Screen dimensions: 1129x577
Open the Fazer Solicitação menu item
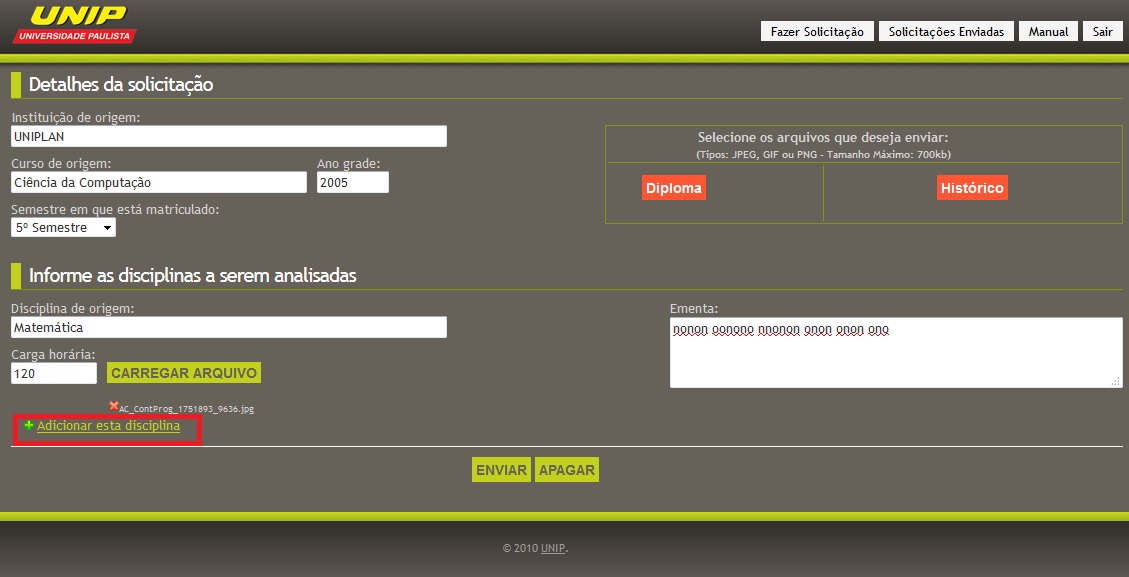(x=817, y=32)
